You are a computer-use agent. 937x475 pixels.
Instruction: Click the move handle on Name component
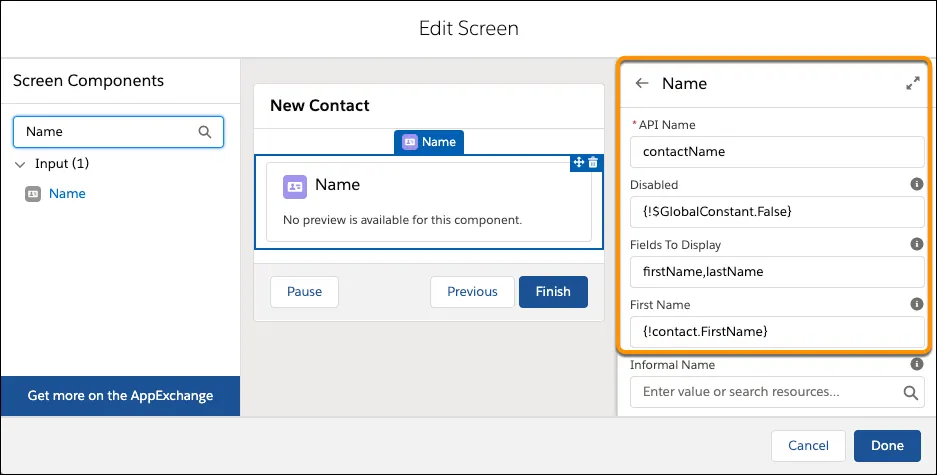578,162
